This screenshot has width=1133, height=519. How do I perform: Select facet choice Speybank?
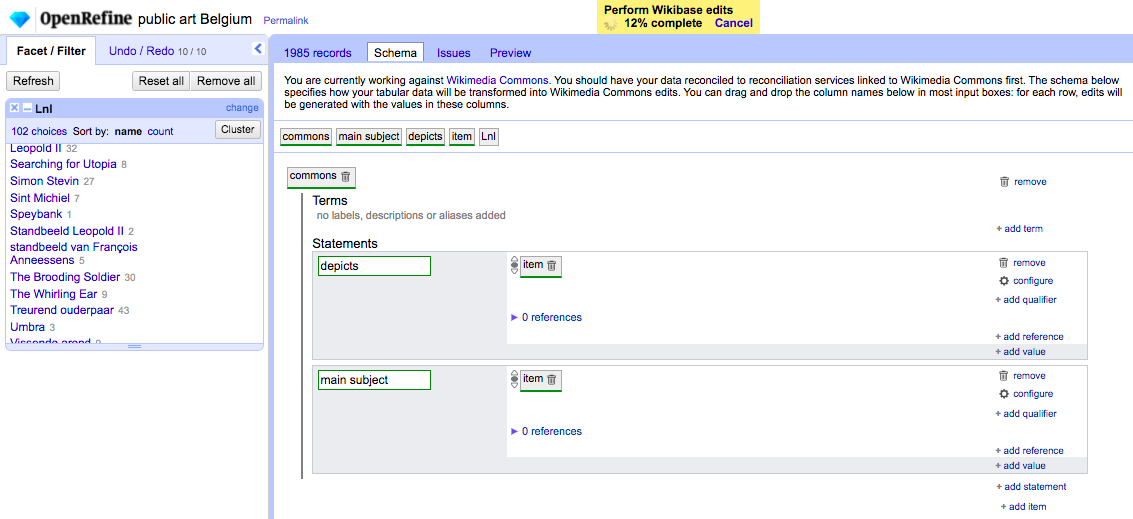click(x=36, y=214)
